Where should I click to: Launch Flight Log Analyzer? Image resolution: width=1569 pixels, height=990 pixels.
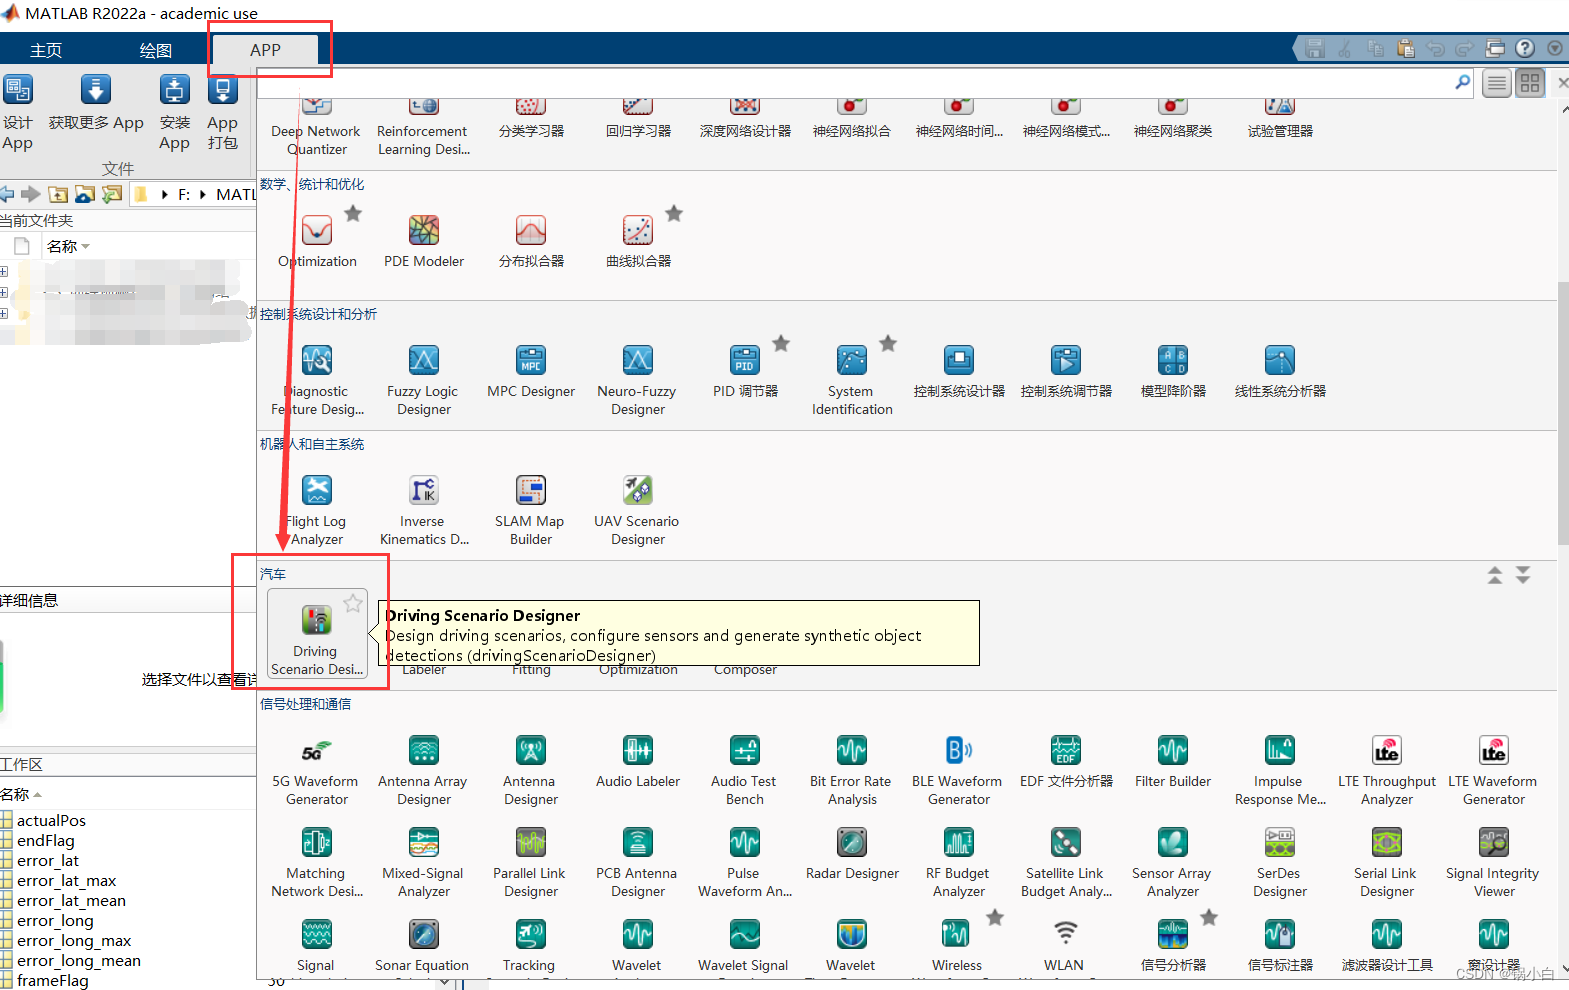pyautogui.click(x=317, y=510)
